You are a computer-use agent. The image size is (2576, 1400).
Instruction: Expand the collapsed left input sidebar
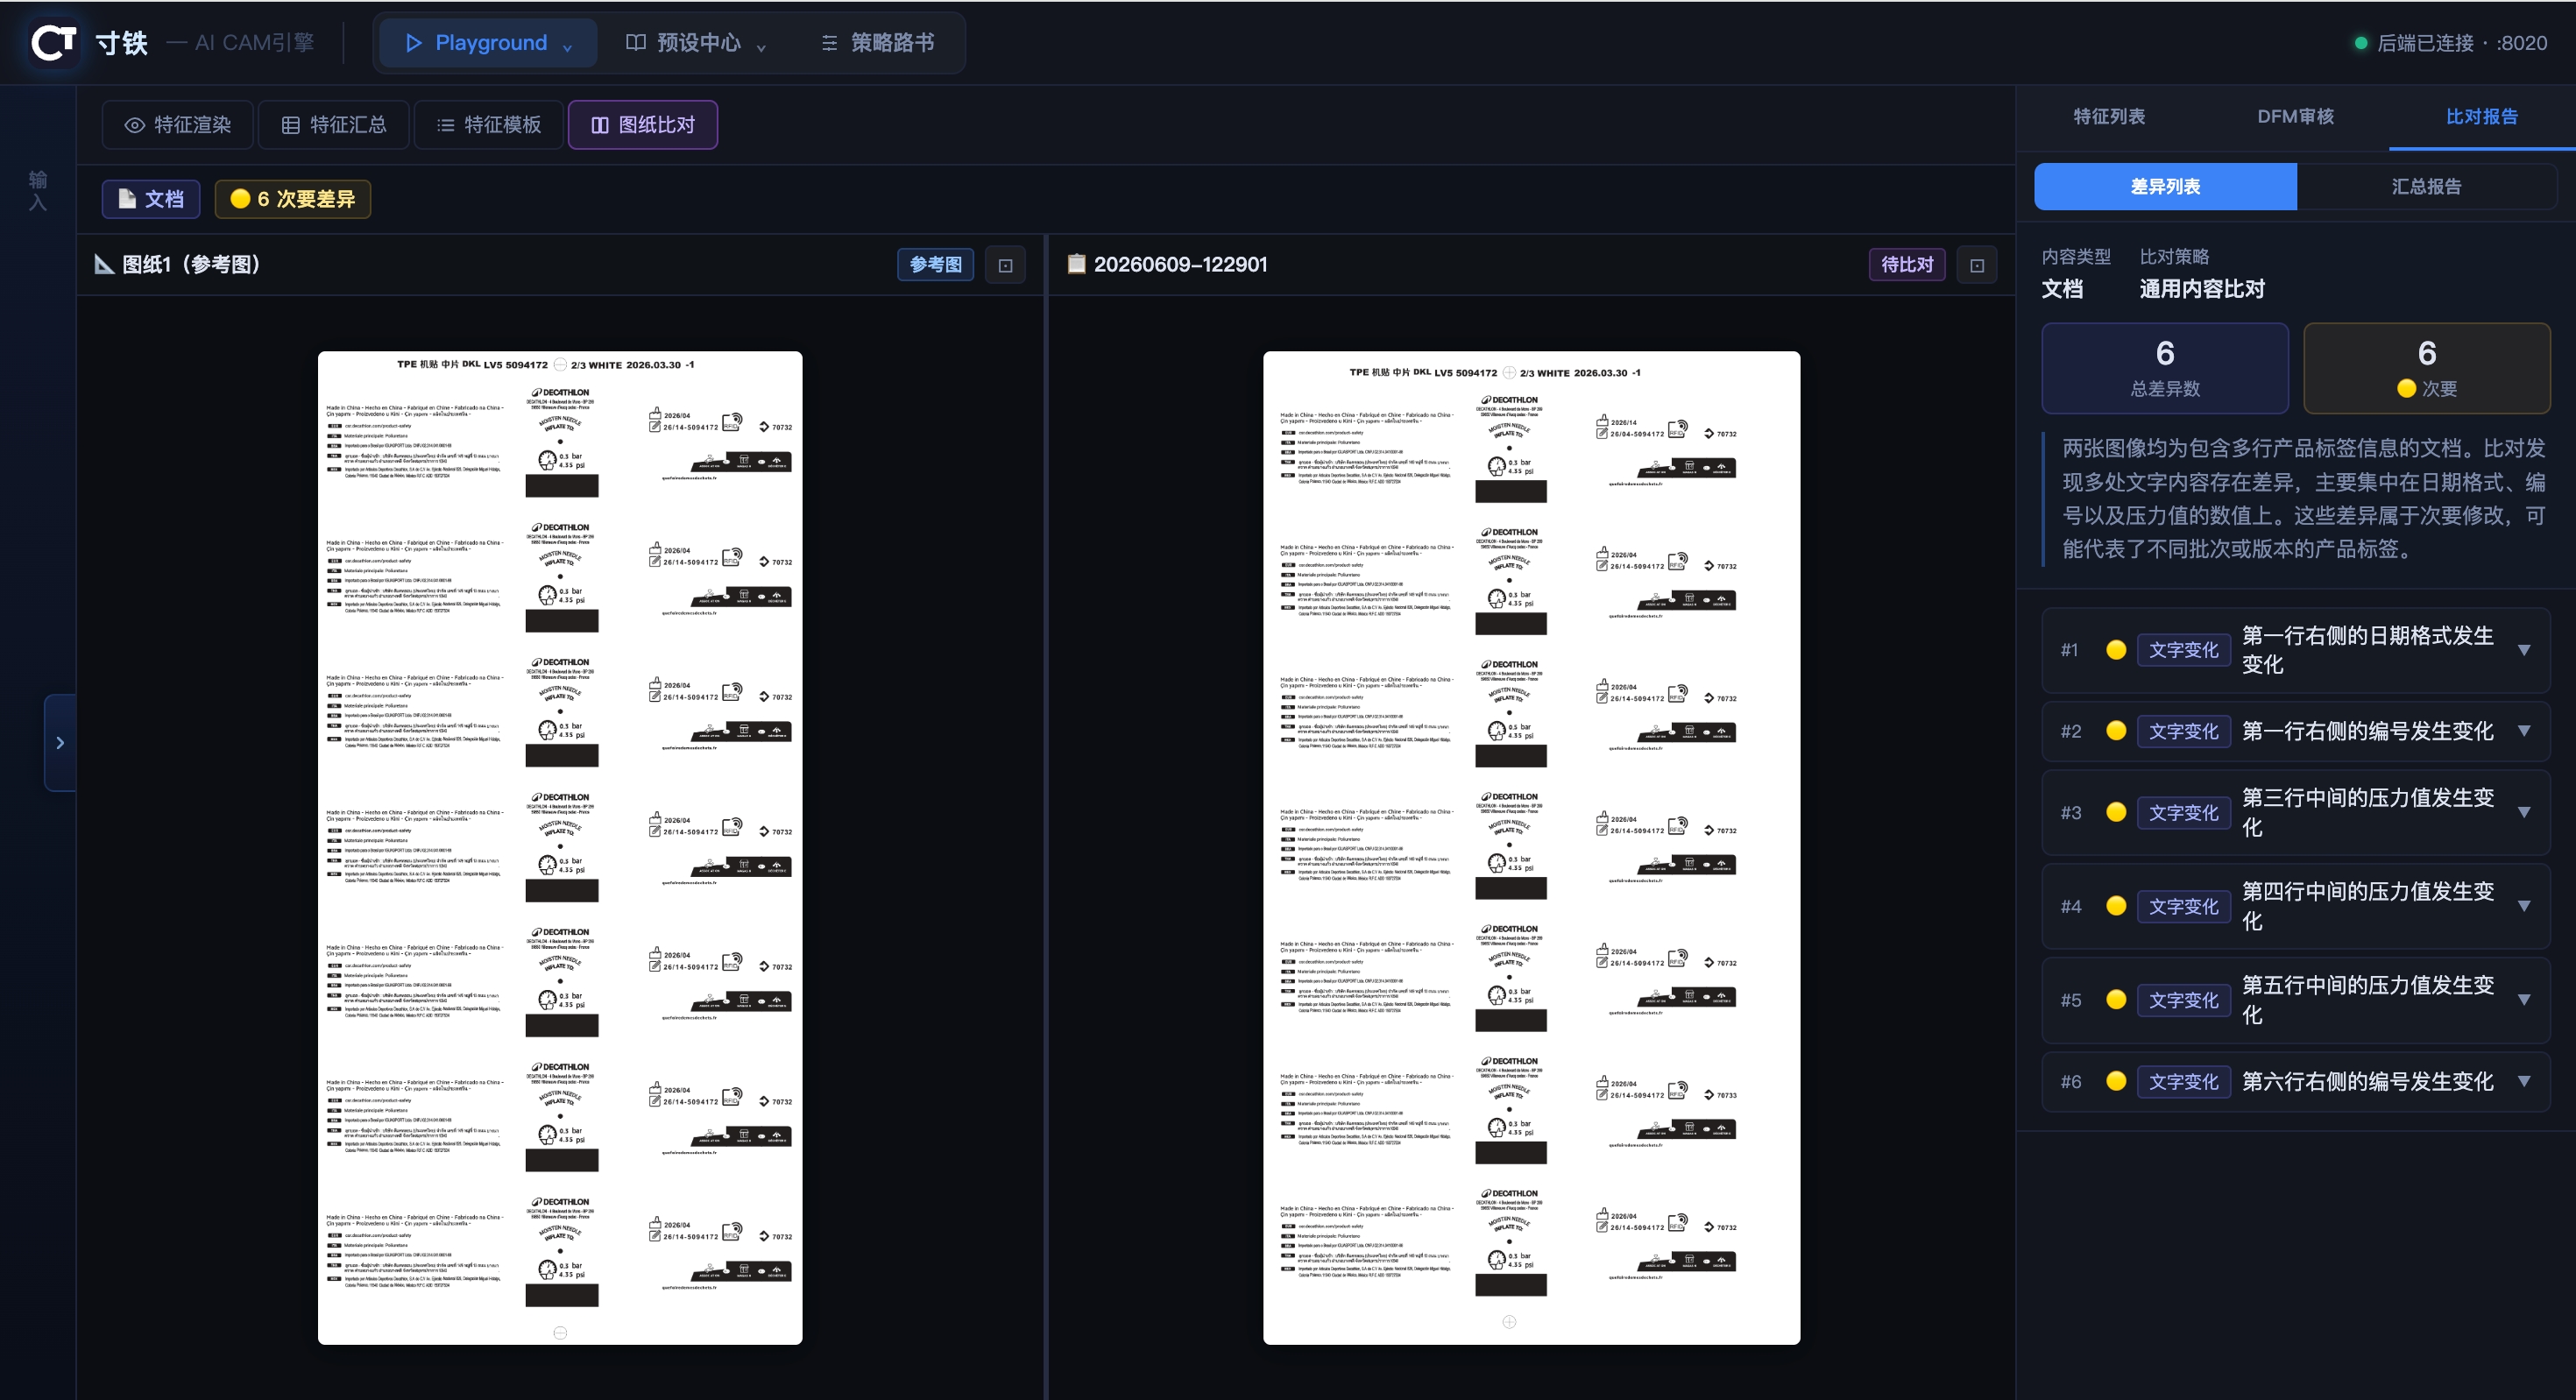[x=60, y=743]
